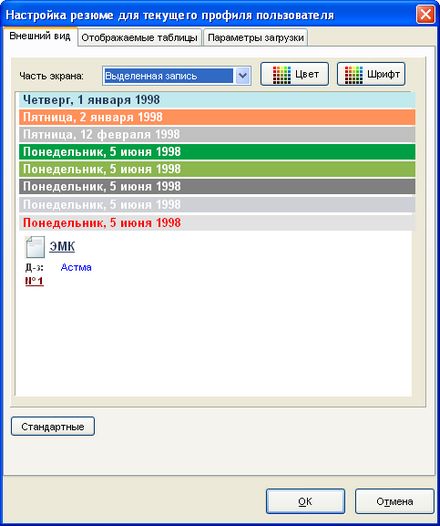Image resolution: width=440 pixels, height=526 pixels.
Task: Open the Часть экрана dropdown arrow
Action: (x=242, y=76)
